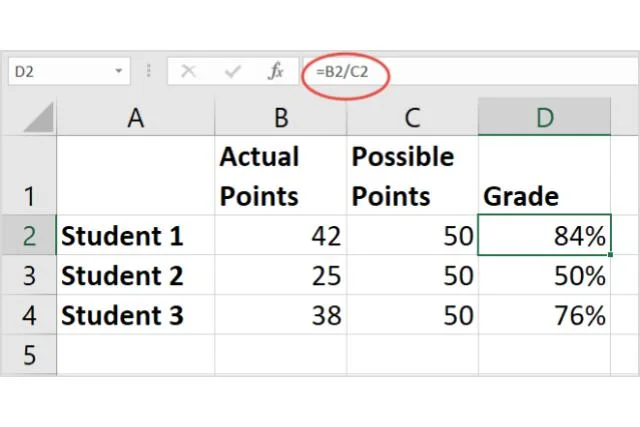Click the Cancel (X) formula bar icon
Image resolution: width=640 pixels, height=427 pixels.
tap(189, 71)
